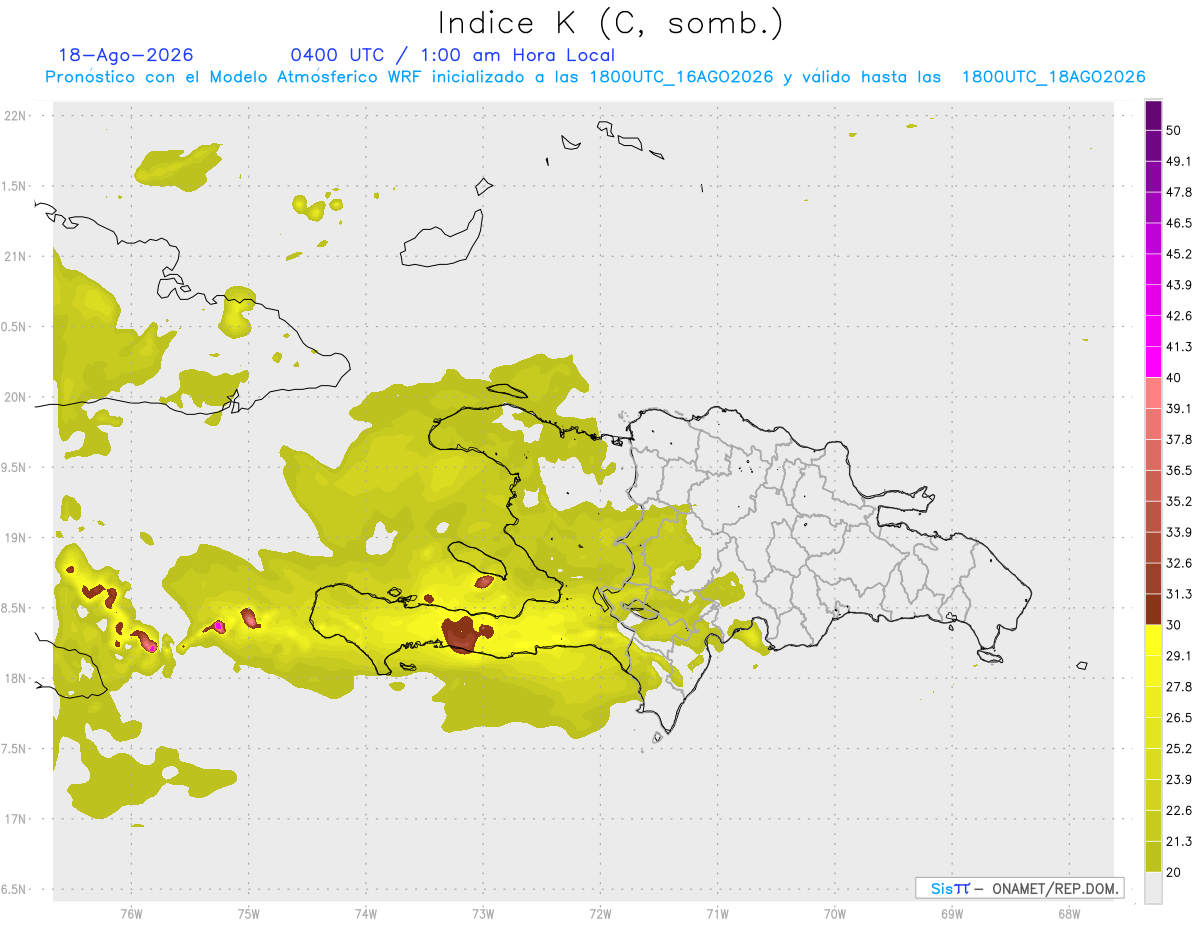The width and height of the screenshot is (1200, 927).
Task: Click the colorbar label '39.1'
Action: (x=1179, y=409)
